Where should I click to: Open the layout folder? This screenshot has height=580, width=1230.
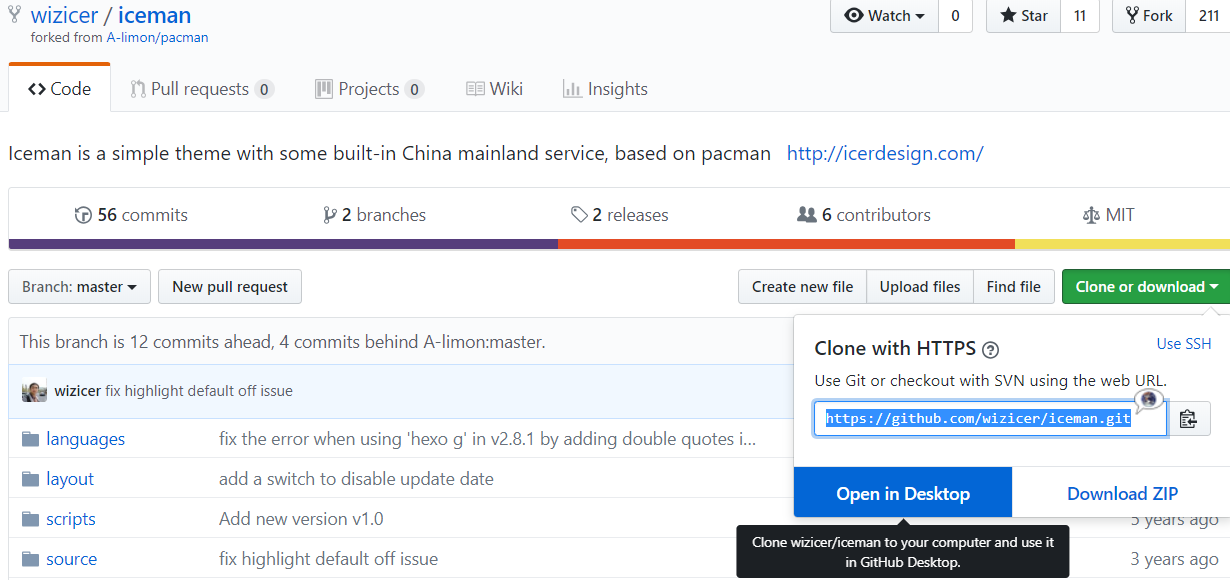(x=70, y=479)
